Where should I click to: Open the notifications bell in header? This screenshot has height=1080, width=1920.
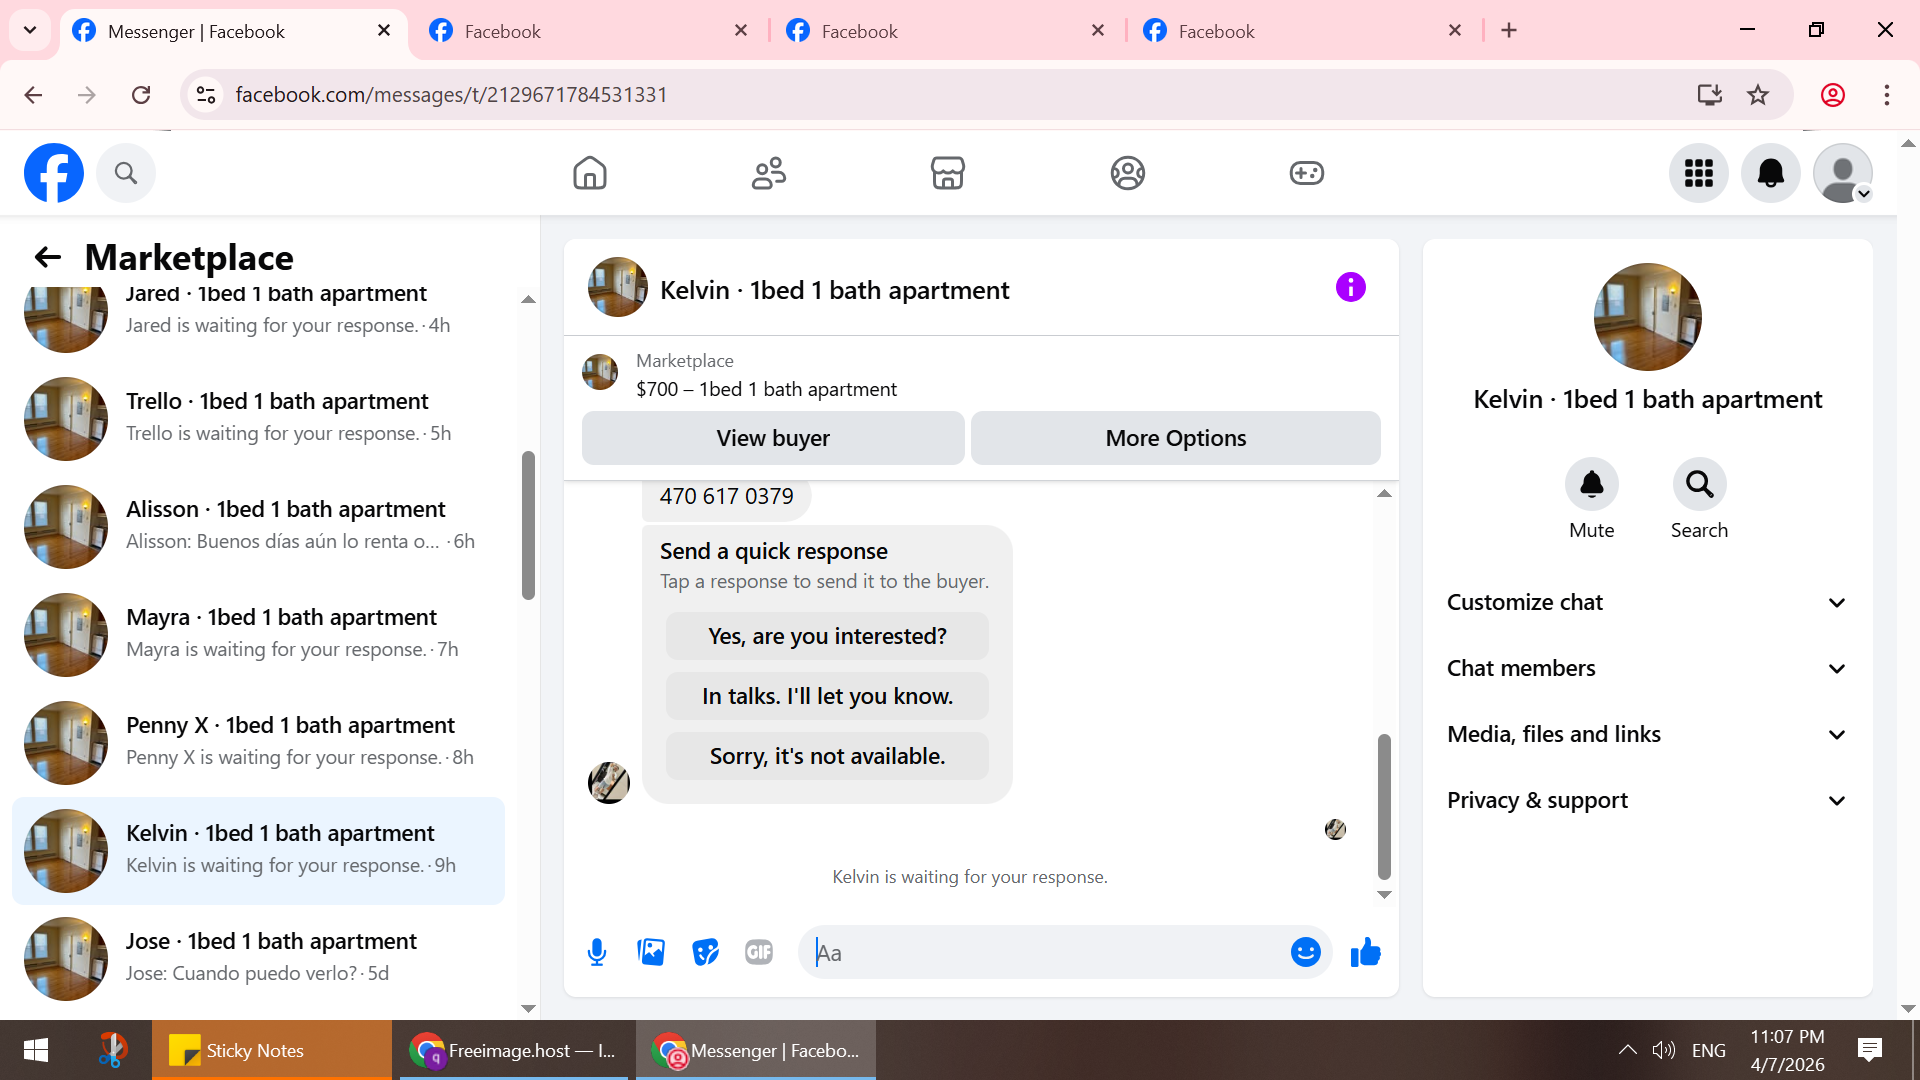[x=1771, y=173]
